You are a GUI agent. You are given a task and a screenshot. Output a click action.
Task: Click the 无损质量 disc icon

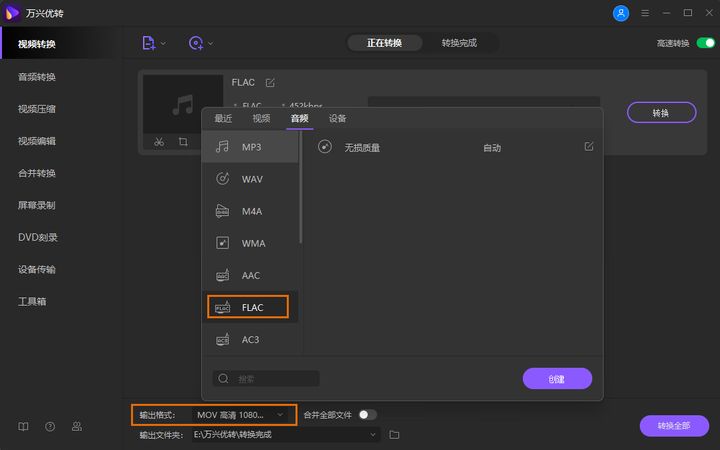pos(325,147)
